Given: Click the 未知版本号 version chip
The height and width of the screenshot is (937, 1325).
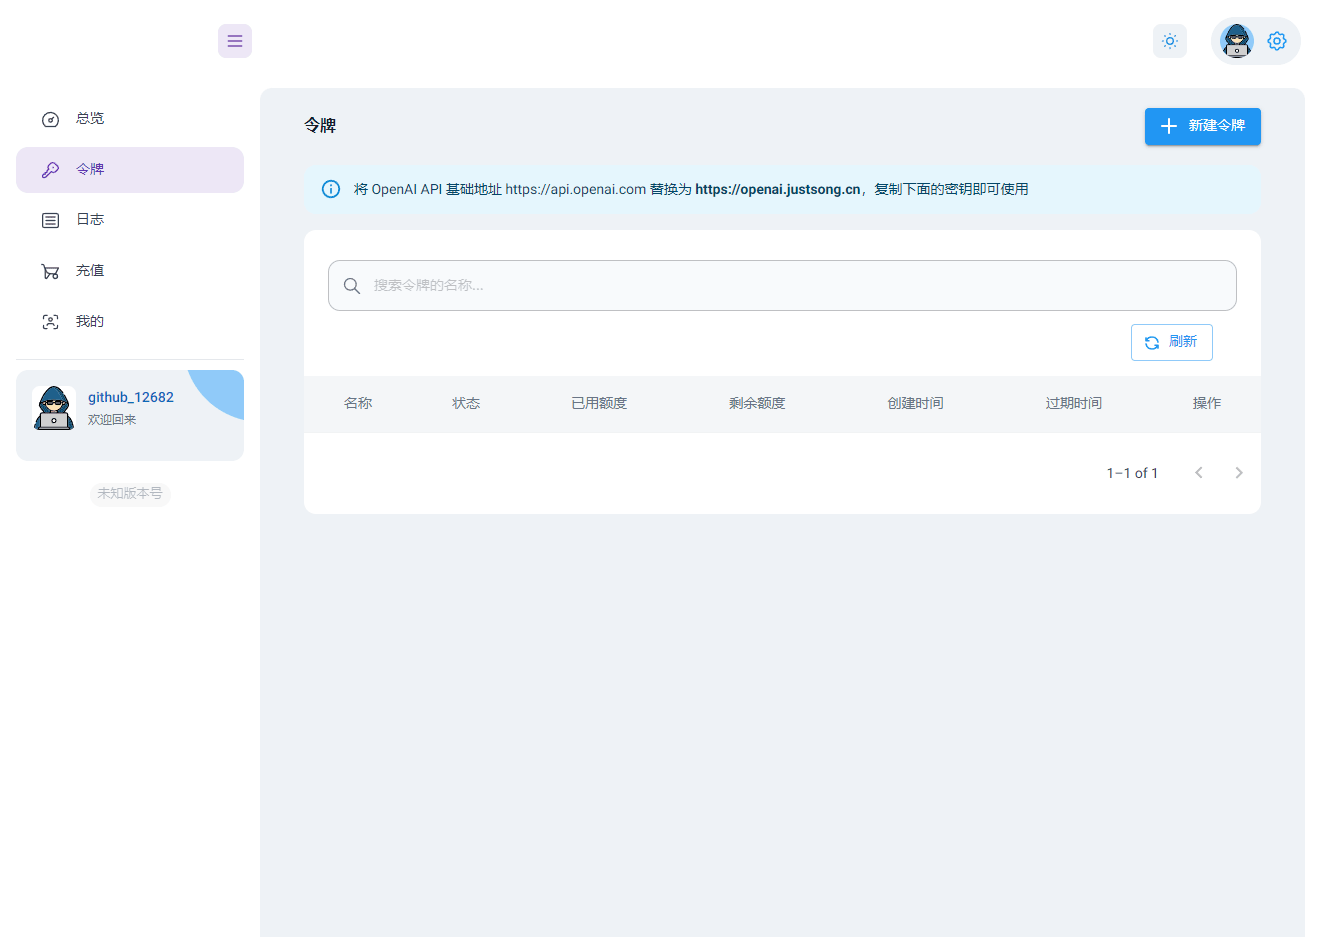Looking at the screenshot, I should (x=130, y=494).
